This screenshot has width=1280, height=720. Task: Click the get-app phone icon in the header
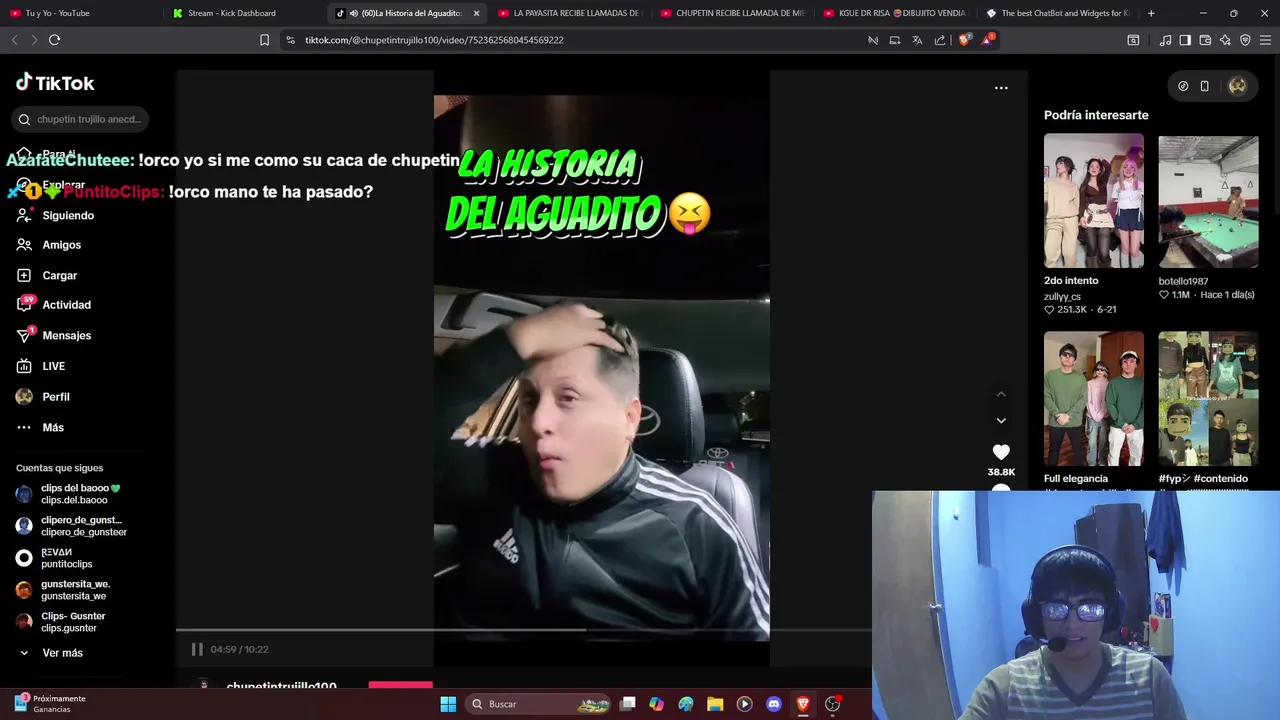[1205, 86]
